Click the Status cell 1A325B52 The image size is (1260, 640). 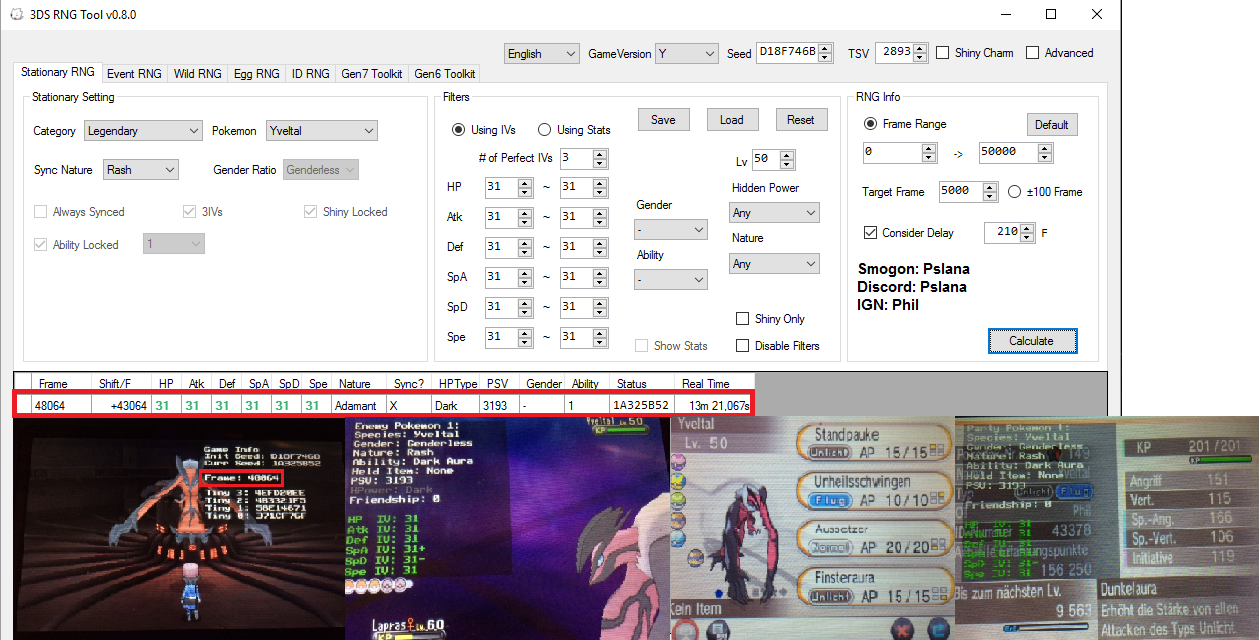tap(642, 406)
